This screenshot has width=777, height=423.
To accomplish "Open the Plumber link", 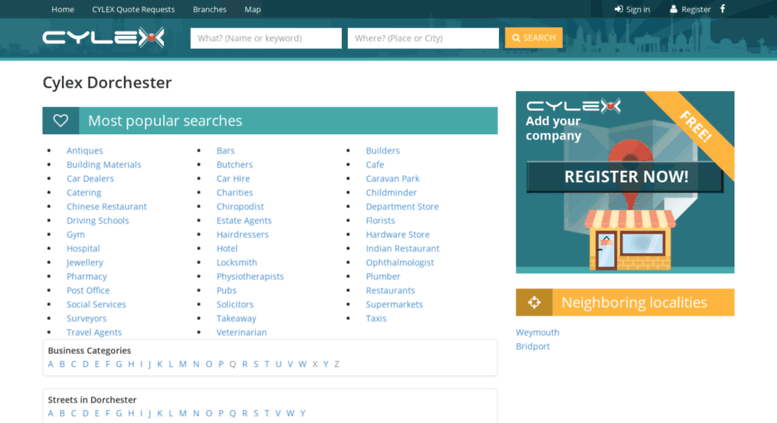I will click(x=383, y=276).
